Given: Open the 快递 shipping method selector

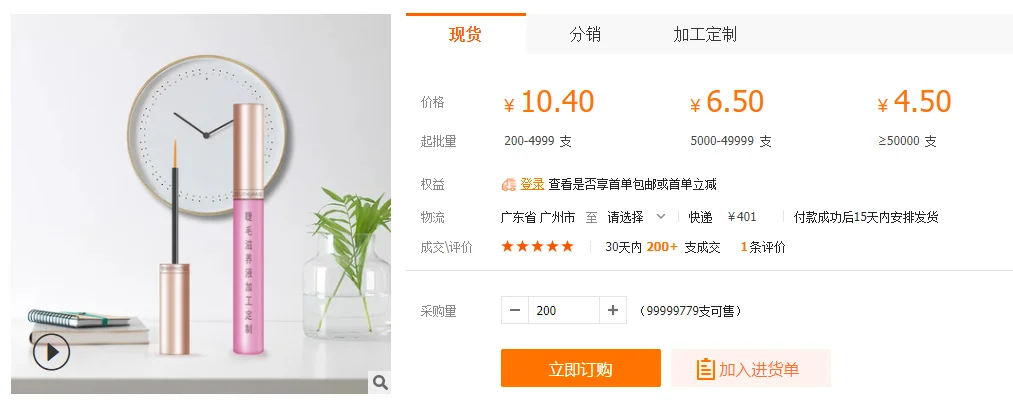Looking at the screenshot, I should tap(700, 217).
